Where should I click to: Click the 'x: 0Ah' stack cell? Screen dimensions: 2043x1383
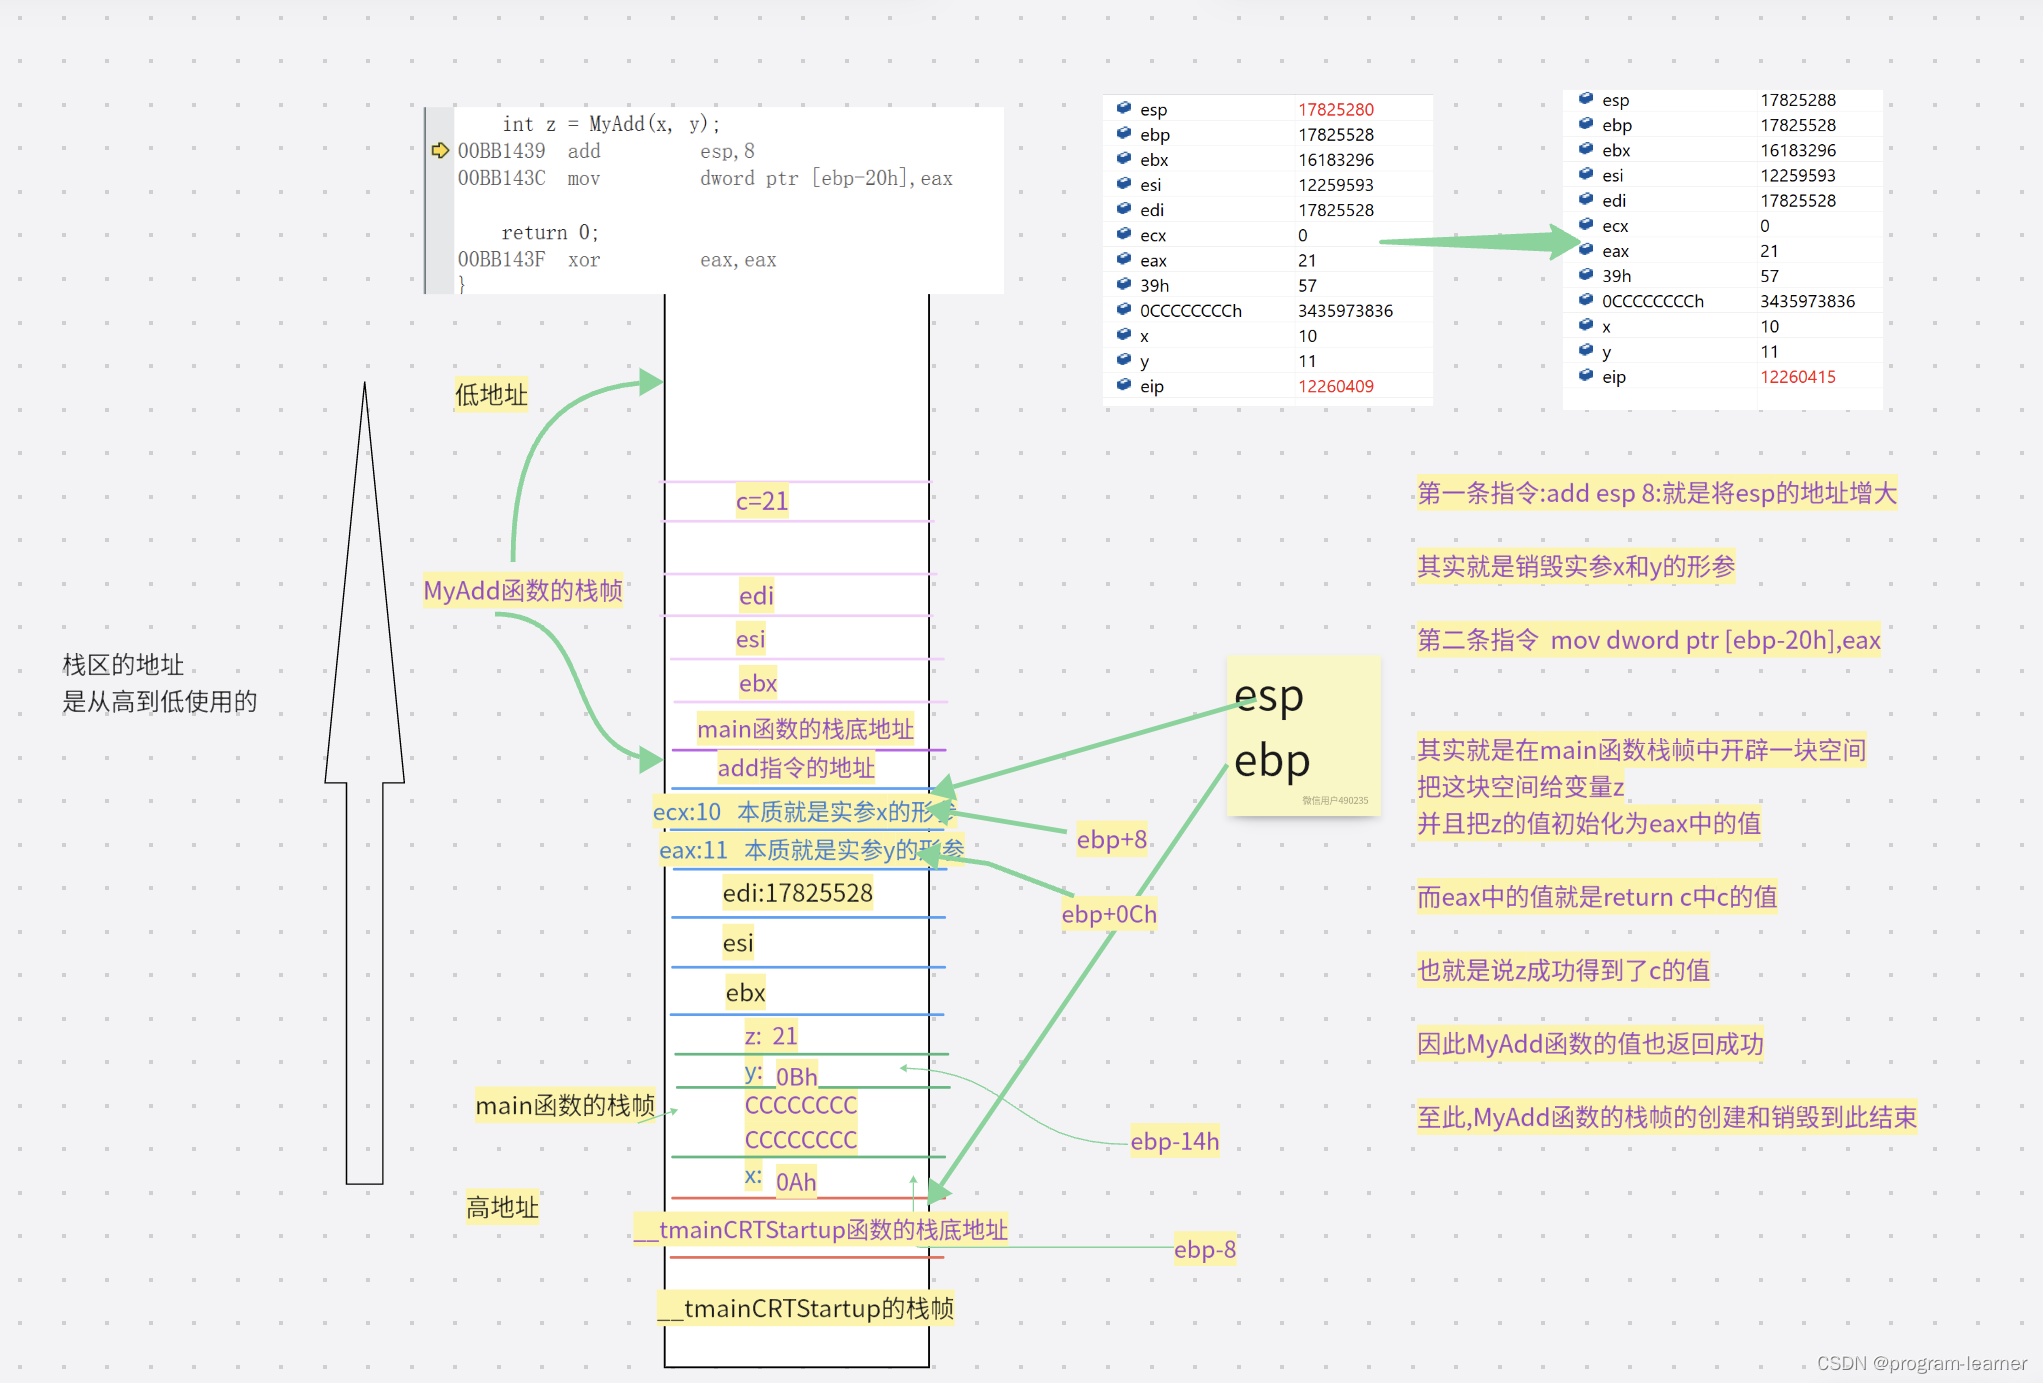[780, 1180]
